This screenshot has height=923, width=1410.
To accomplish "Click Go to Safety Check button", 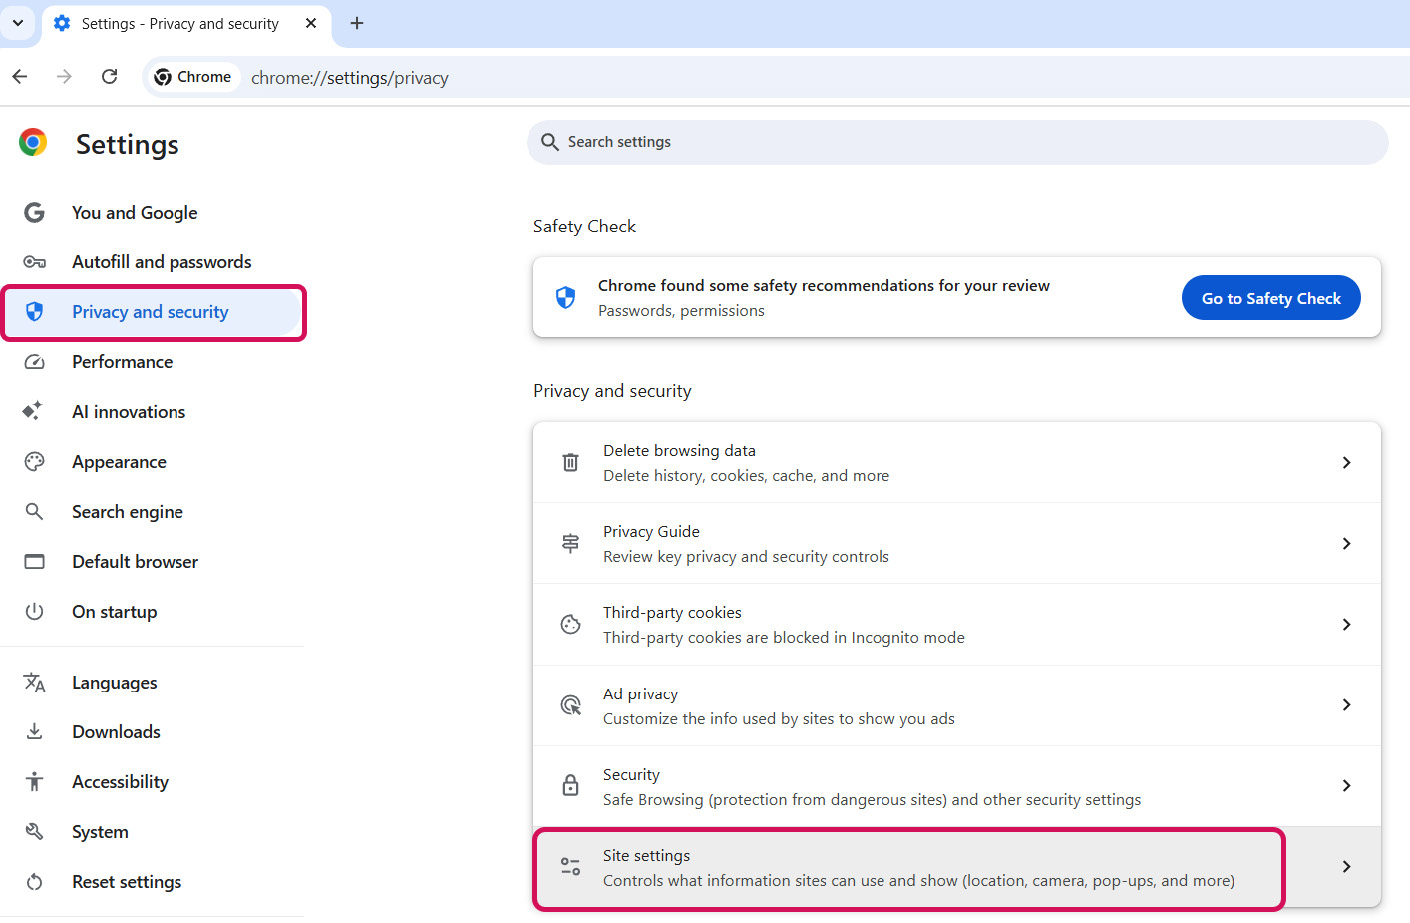I will point(1271,298).
